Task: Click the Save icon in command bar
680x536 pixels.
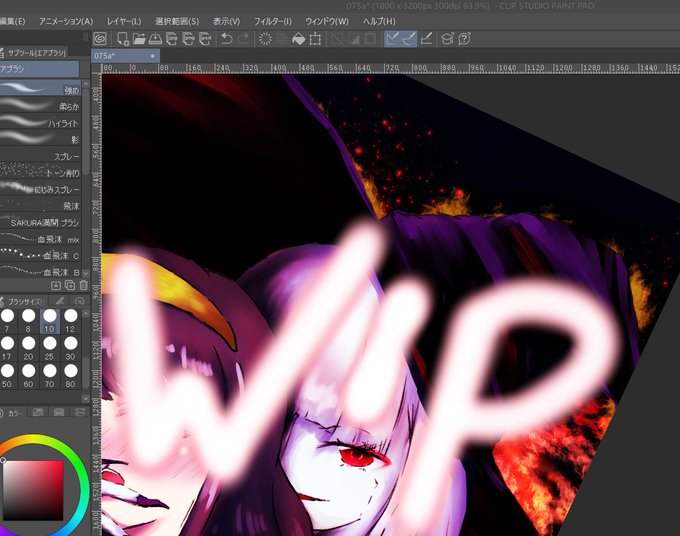Action: [x=155, y=39]
